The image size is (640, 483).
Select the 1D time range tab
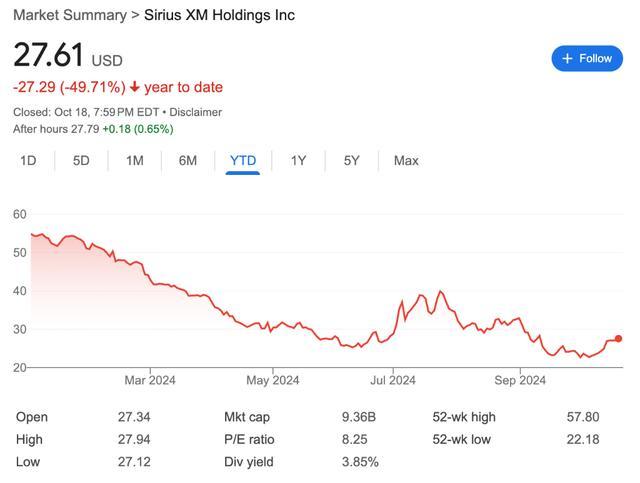click(x=29, y=160)
